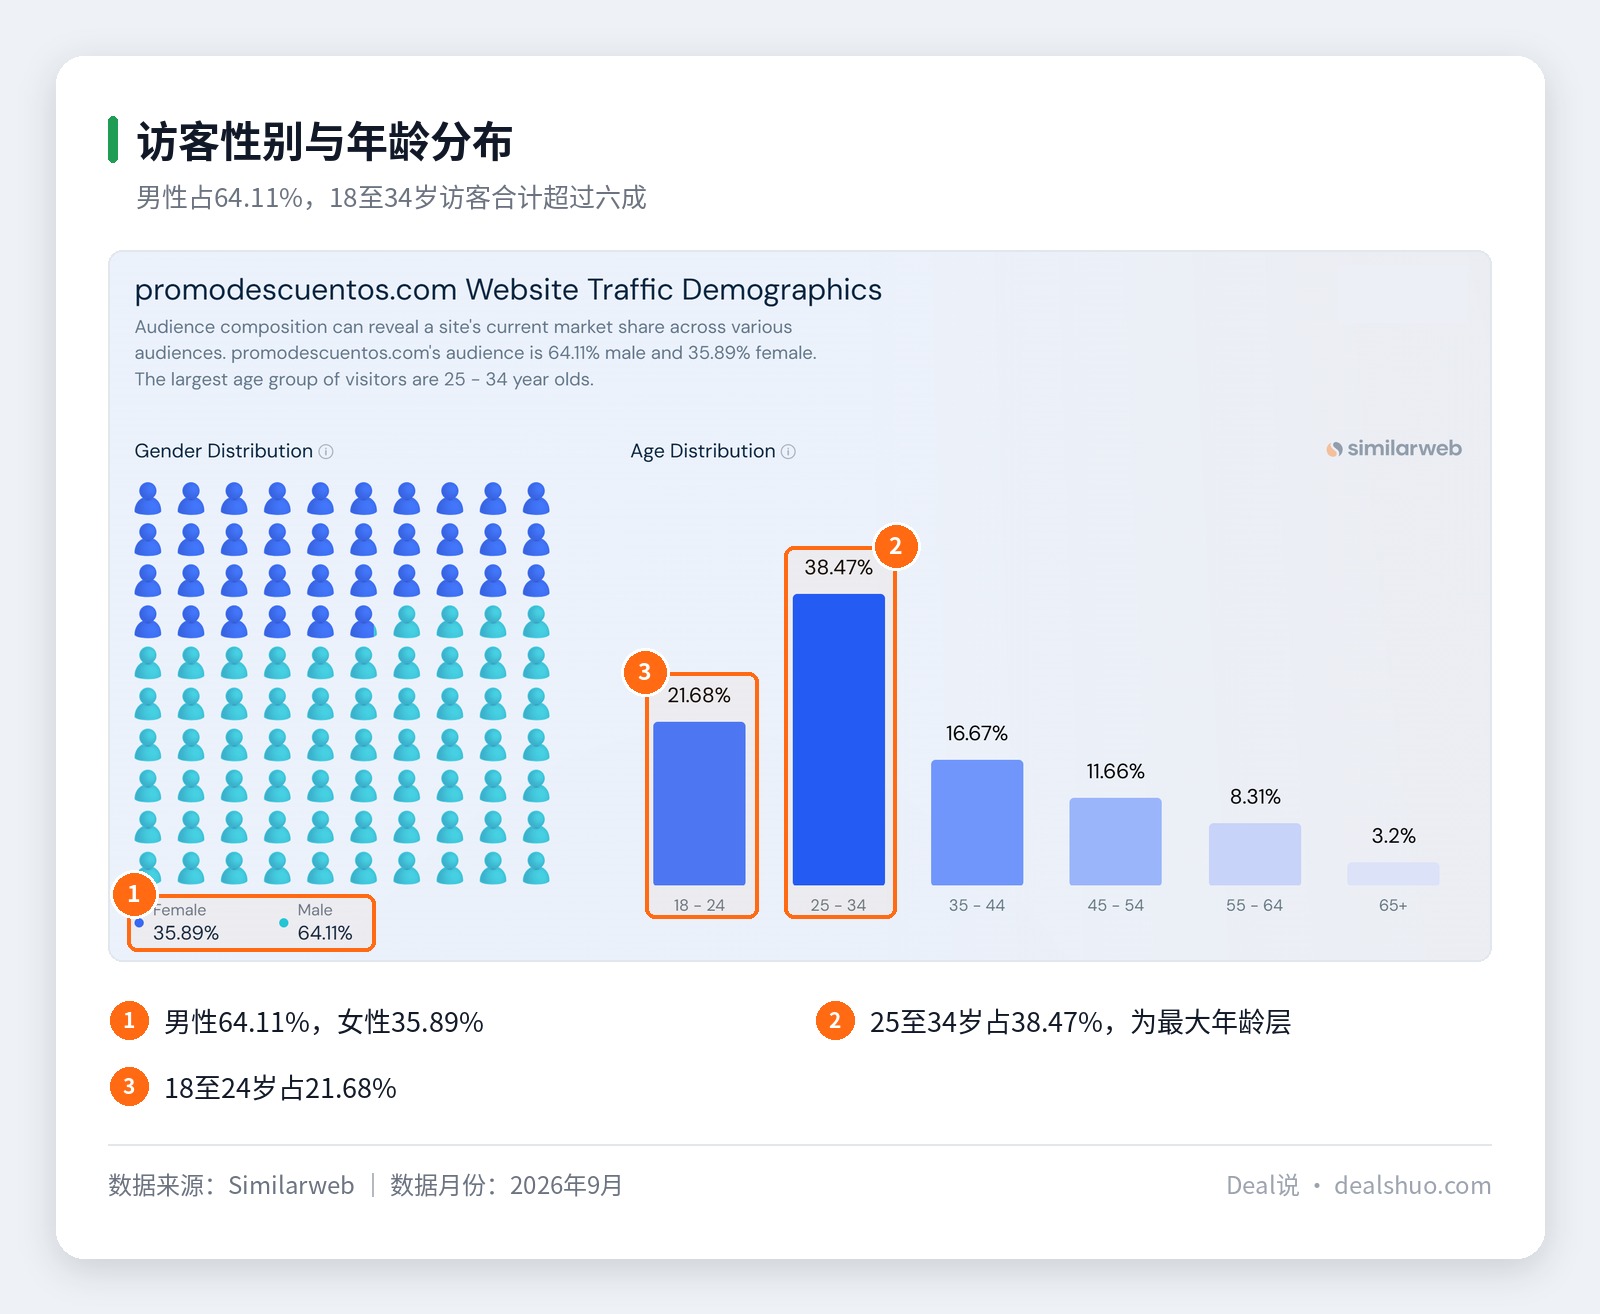Viewport: 1600px width, 1314px height.
Task: Click the 45 - 54 age bar
Action: (1115, 841)
